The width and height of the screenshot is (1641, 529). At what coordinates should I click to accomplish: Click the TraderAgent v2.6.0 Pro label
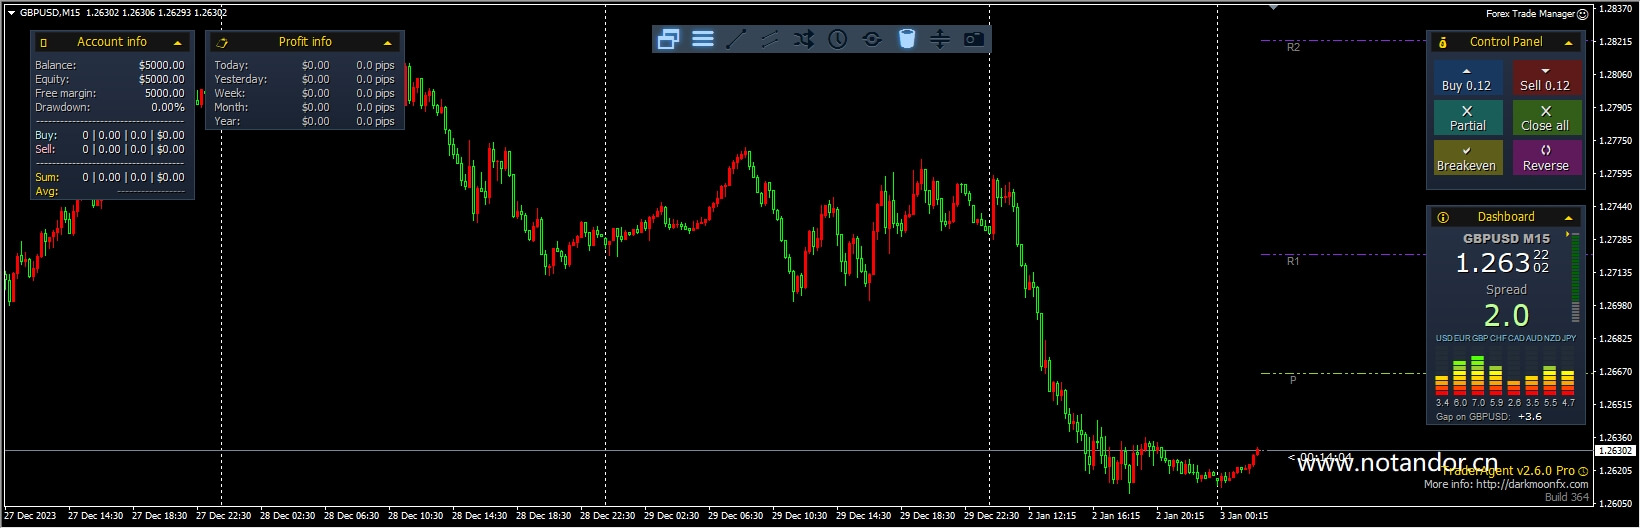[1508, 470]
